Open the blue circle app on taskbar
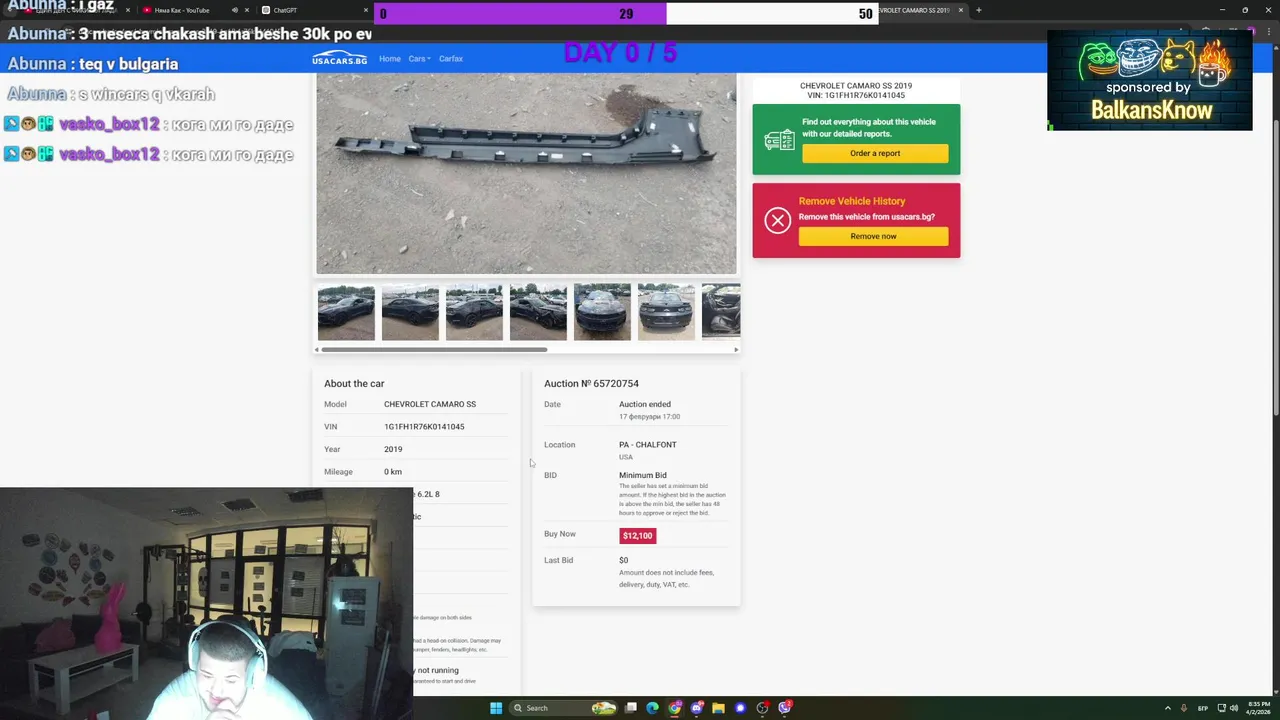 pyautogui.click(x=740, y=708)
